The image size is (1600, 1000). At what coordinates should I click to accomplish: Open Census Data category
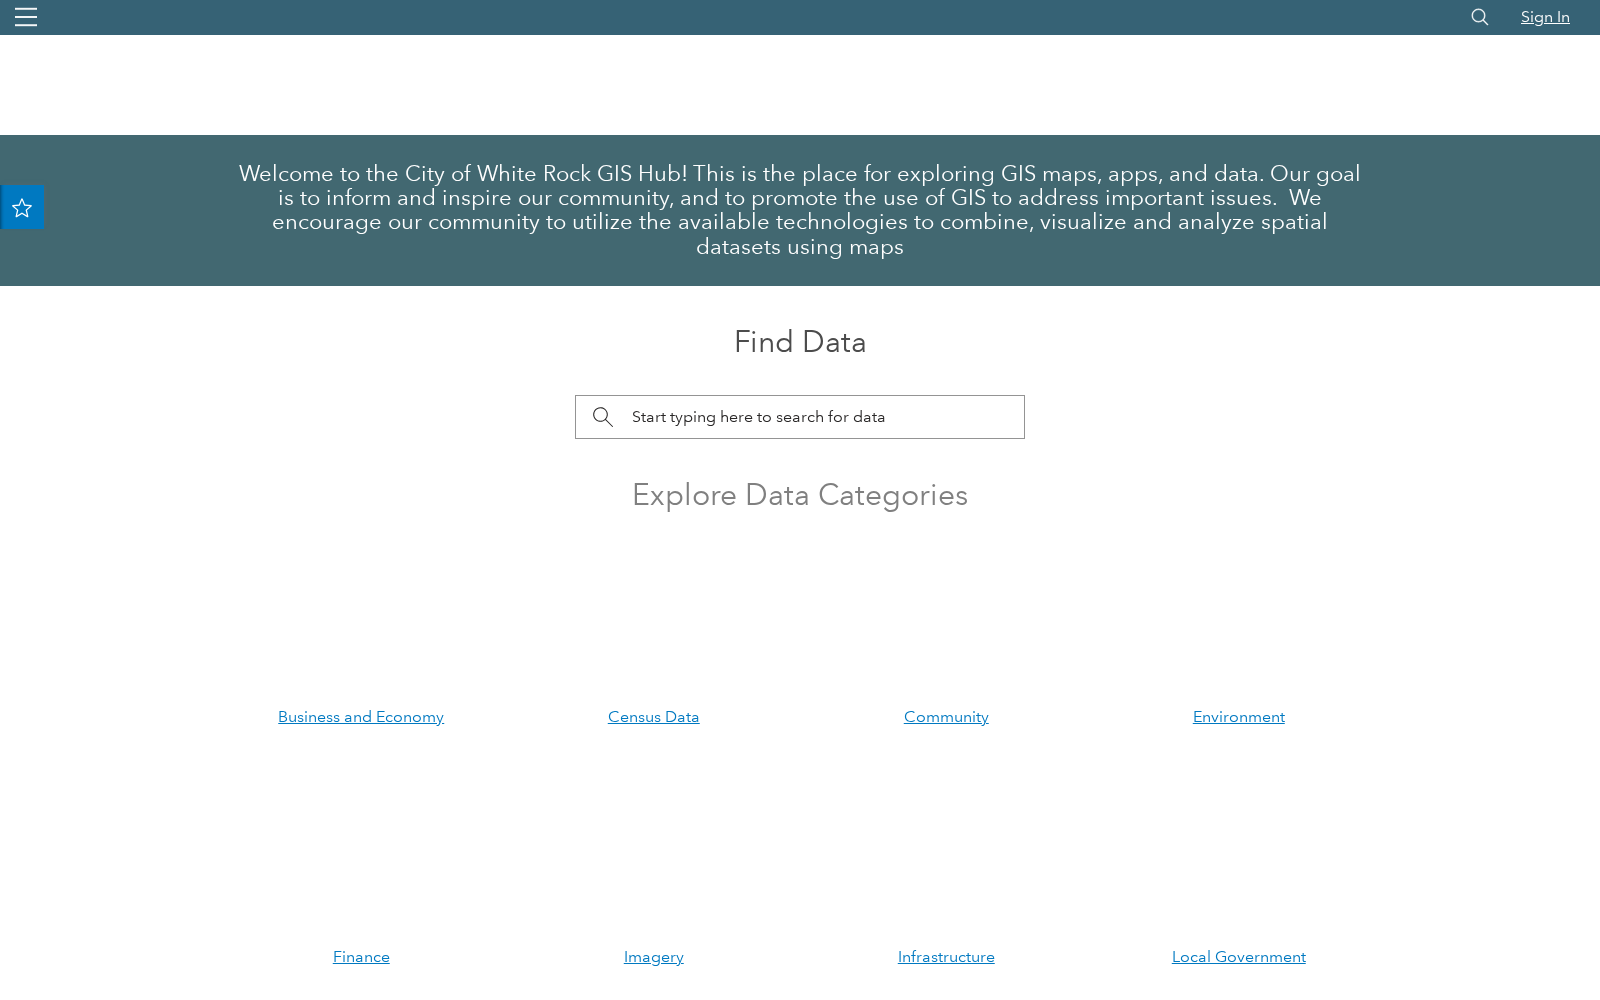(x=654, y=717)
